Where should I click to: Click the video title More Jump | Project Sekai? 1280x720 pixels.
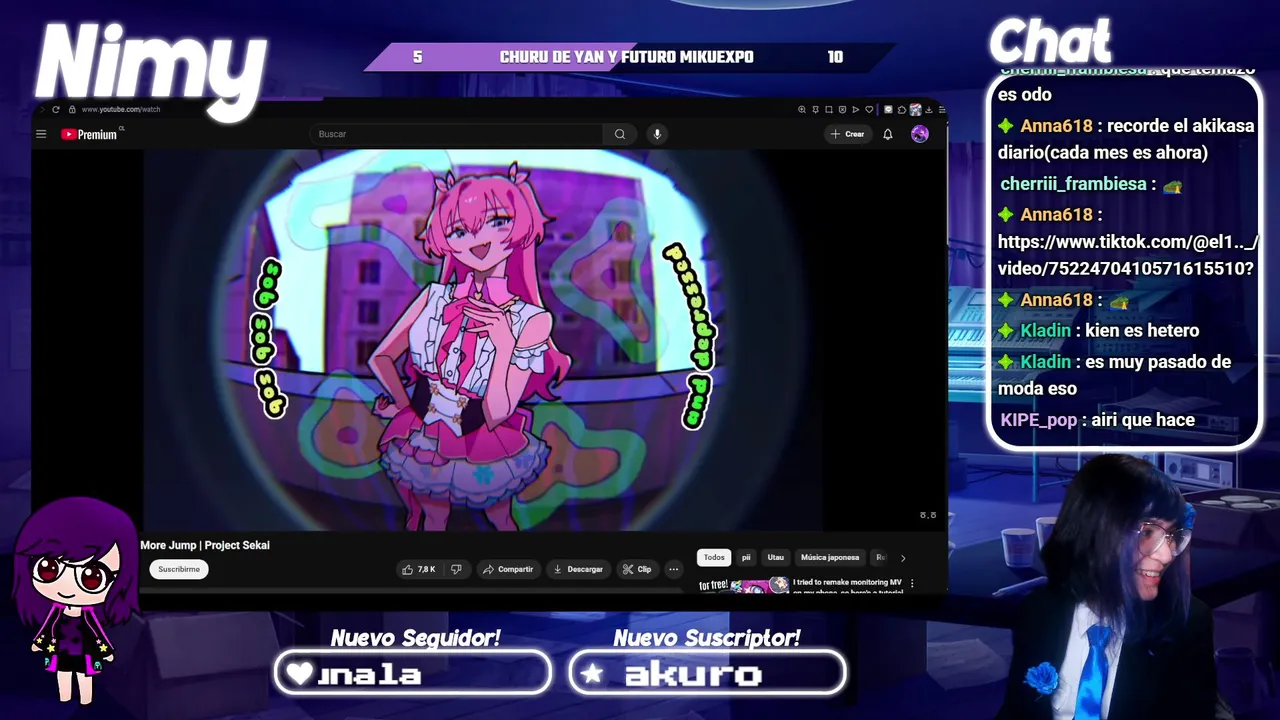(x=205, y=545)
